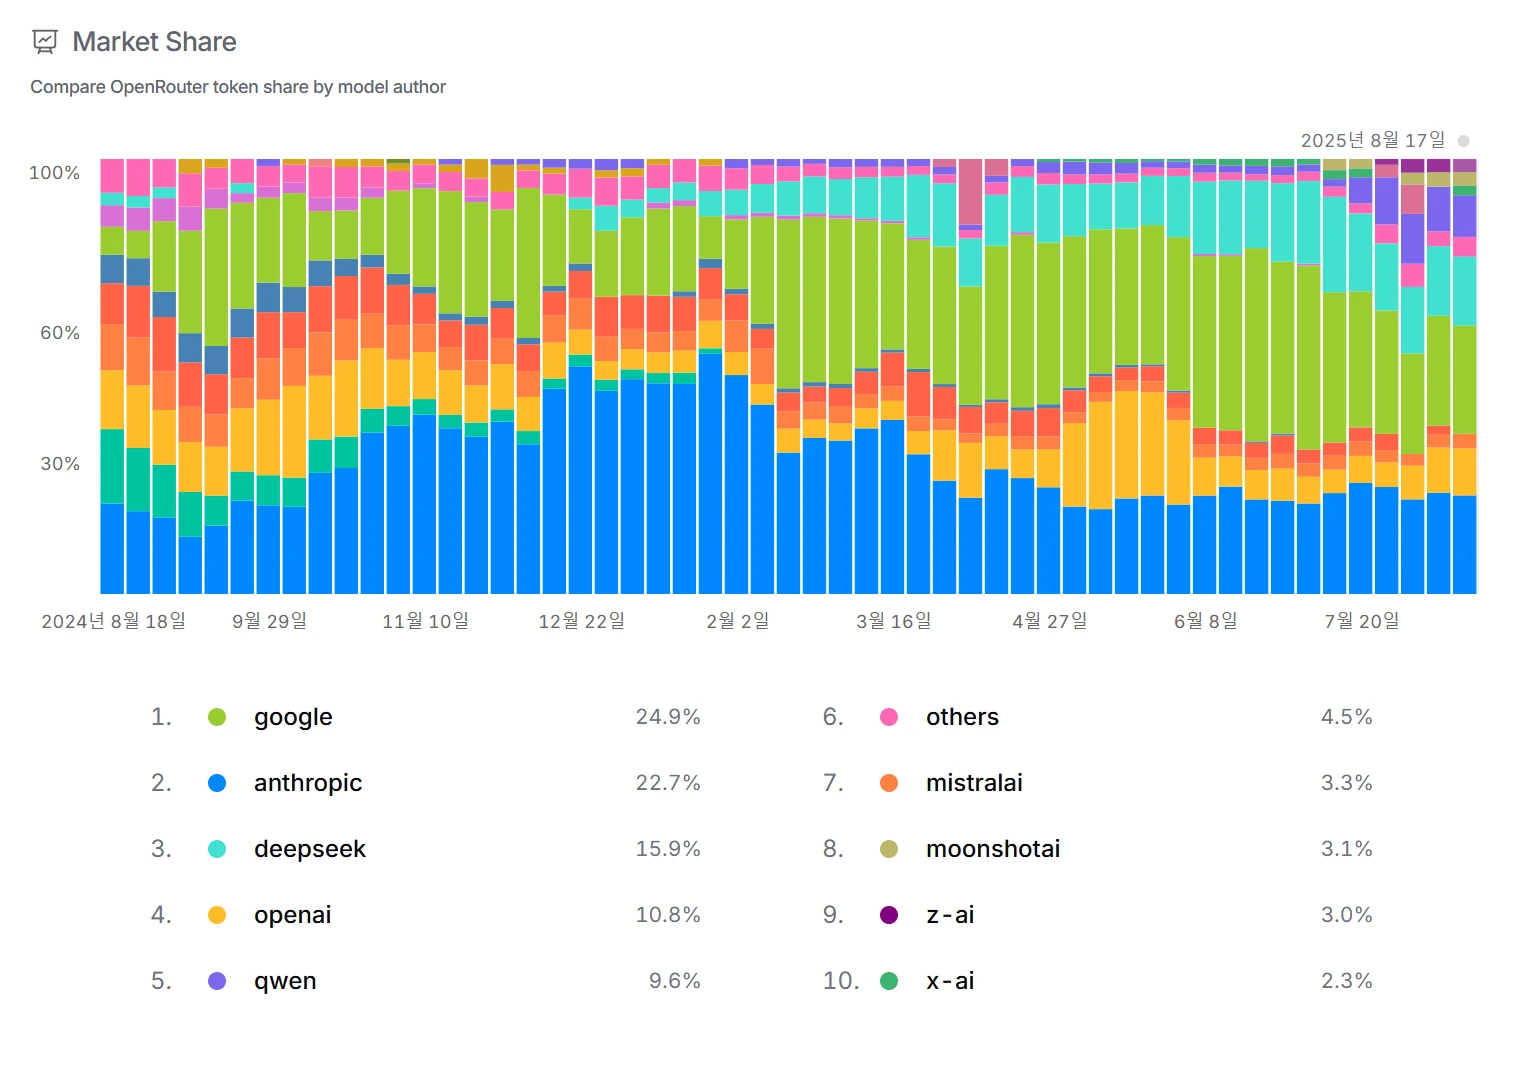The image size is (1535, 1073).
Task: Click the 2월 2일 axis date label
Action: [x=738, y=621]
